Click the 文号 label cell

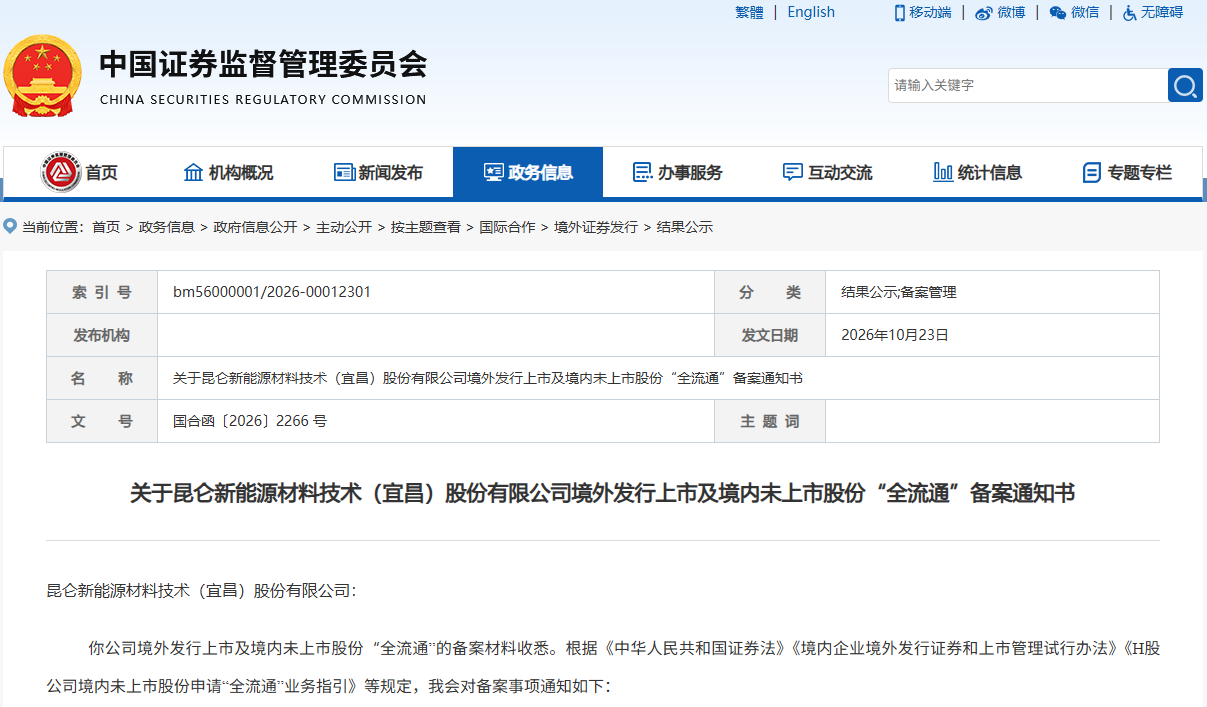click(x=102, y=421)
